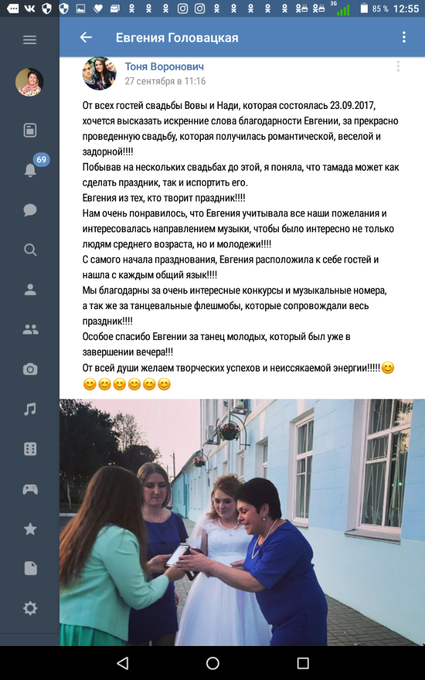Image resolution: width=425 pixels, height=680 pixels.
Task: Open the wedding photo attachment
Action: point(242,522)
